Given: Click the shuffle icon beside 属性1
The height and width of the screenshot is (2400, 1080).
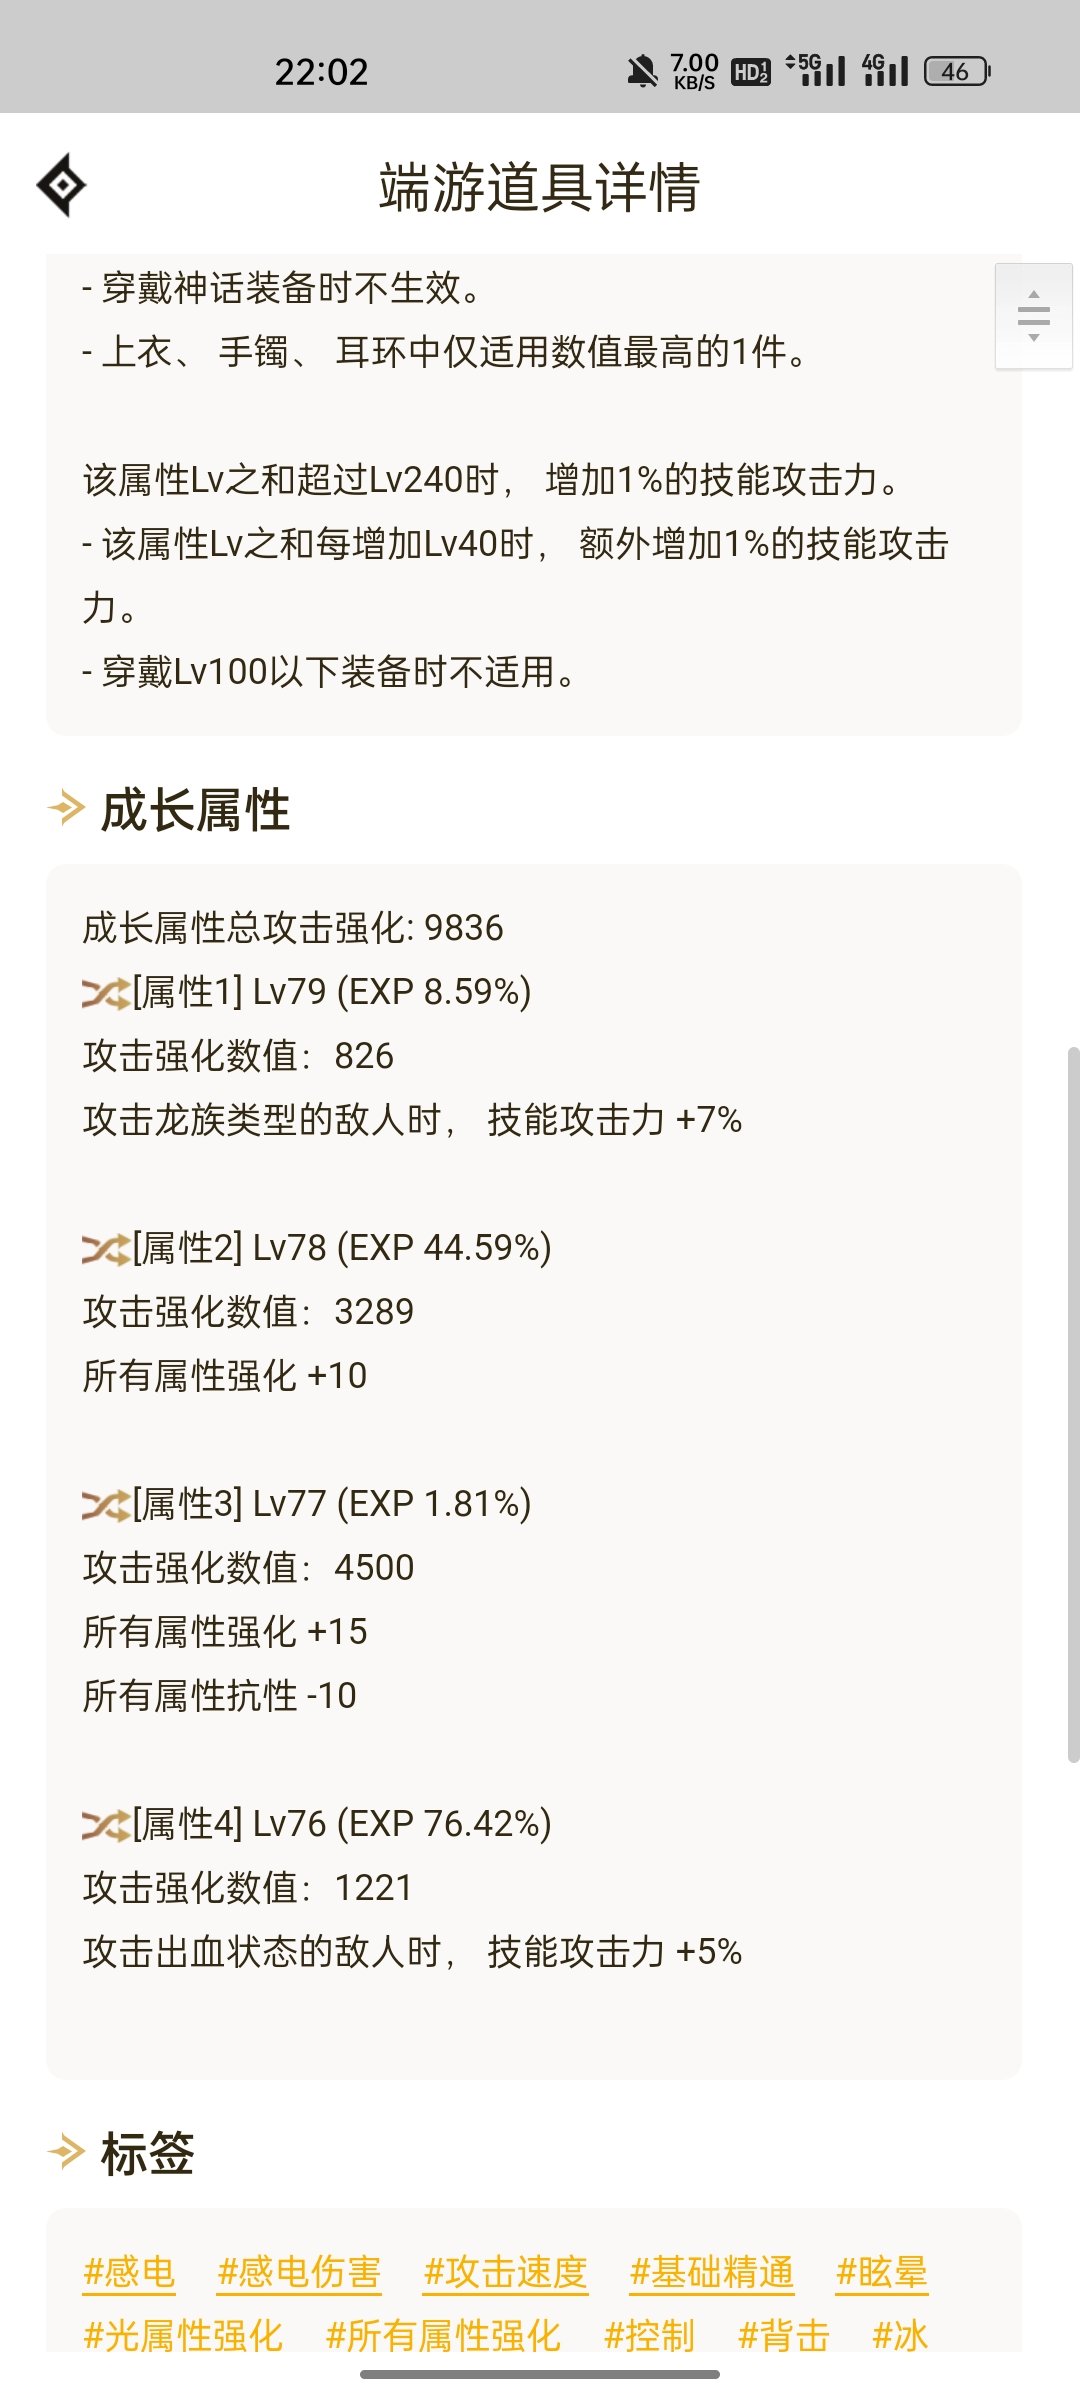Looking at the screenshot, I should click(106, 993).
